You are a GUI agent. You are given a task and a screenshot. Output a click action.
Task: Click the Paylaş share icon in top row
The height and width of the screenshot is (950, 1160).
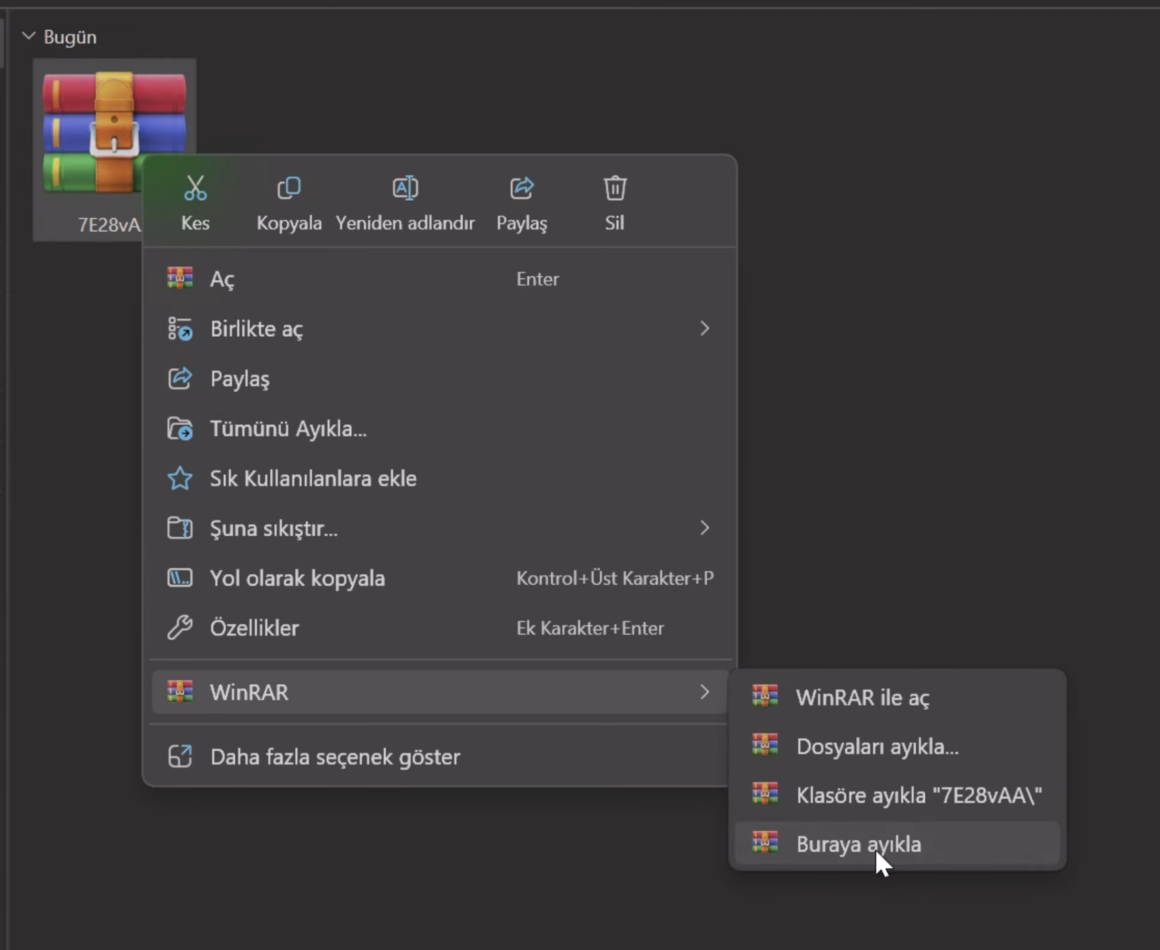click(x=522, y=188)
